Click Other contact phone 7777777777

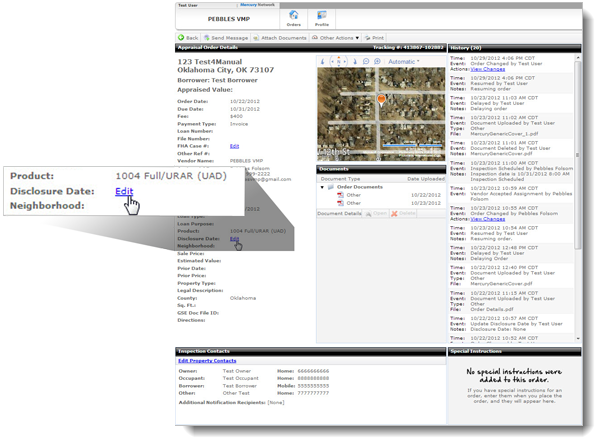click(x=313, y=393)
